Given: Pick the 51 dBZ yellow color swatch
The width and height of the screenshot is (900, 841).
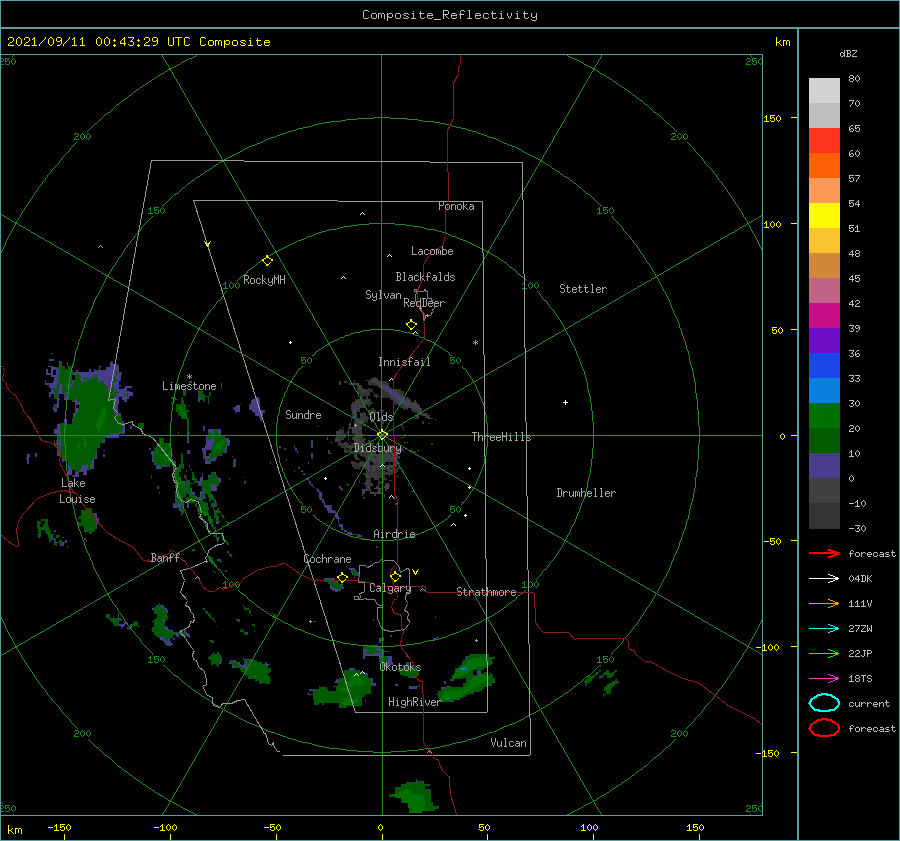Looking at the screenshot, I should [x=824, y=216].
